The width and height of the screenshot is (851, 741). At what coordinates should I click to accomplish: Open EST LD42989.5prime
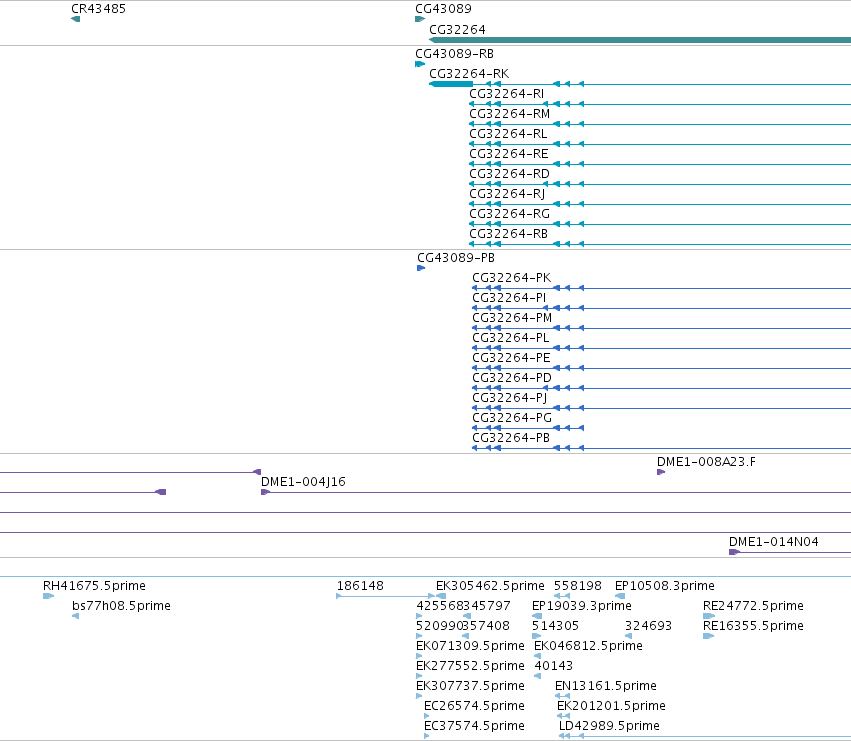click(609, 726)
